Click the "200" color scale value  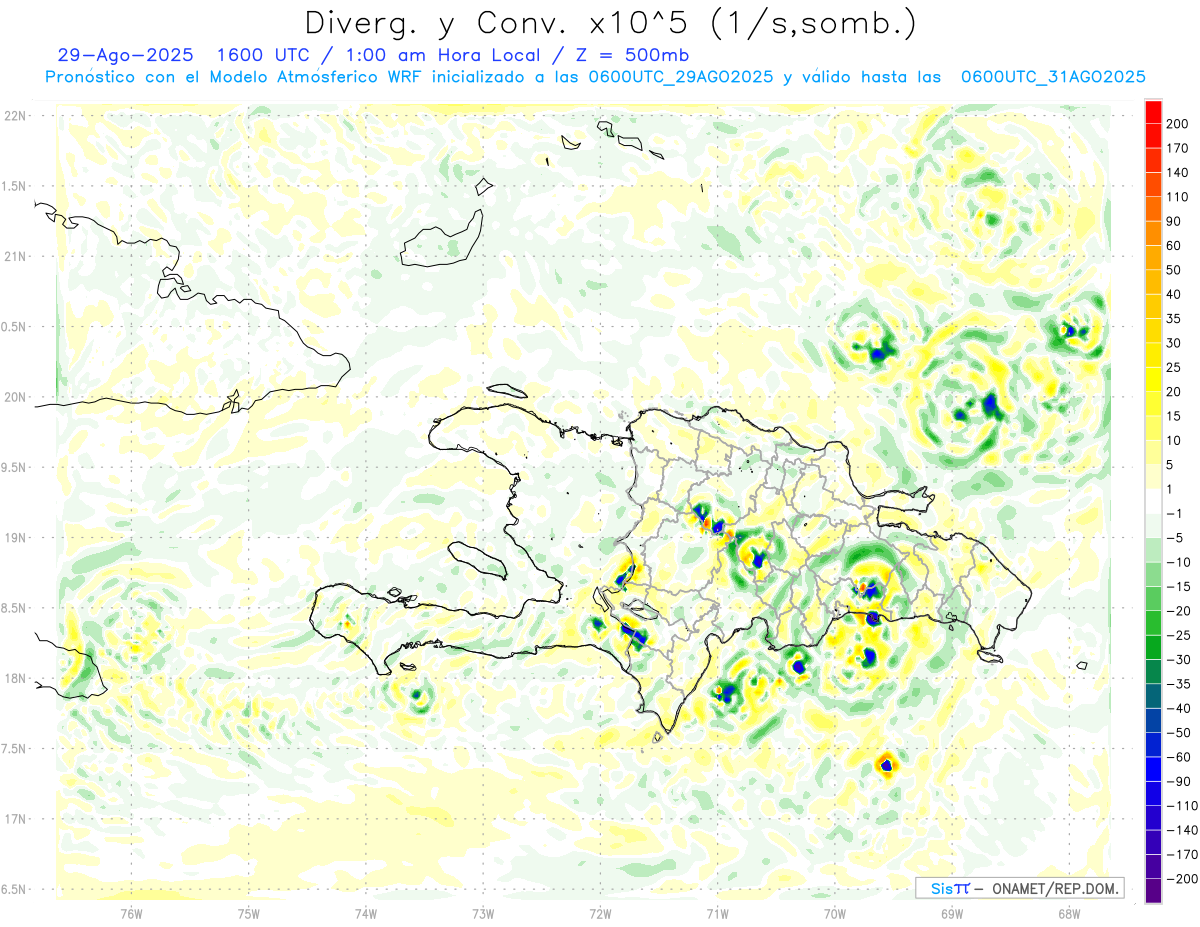[1177, 123]
